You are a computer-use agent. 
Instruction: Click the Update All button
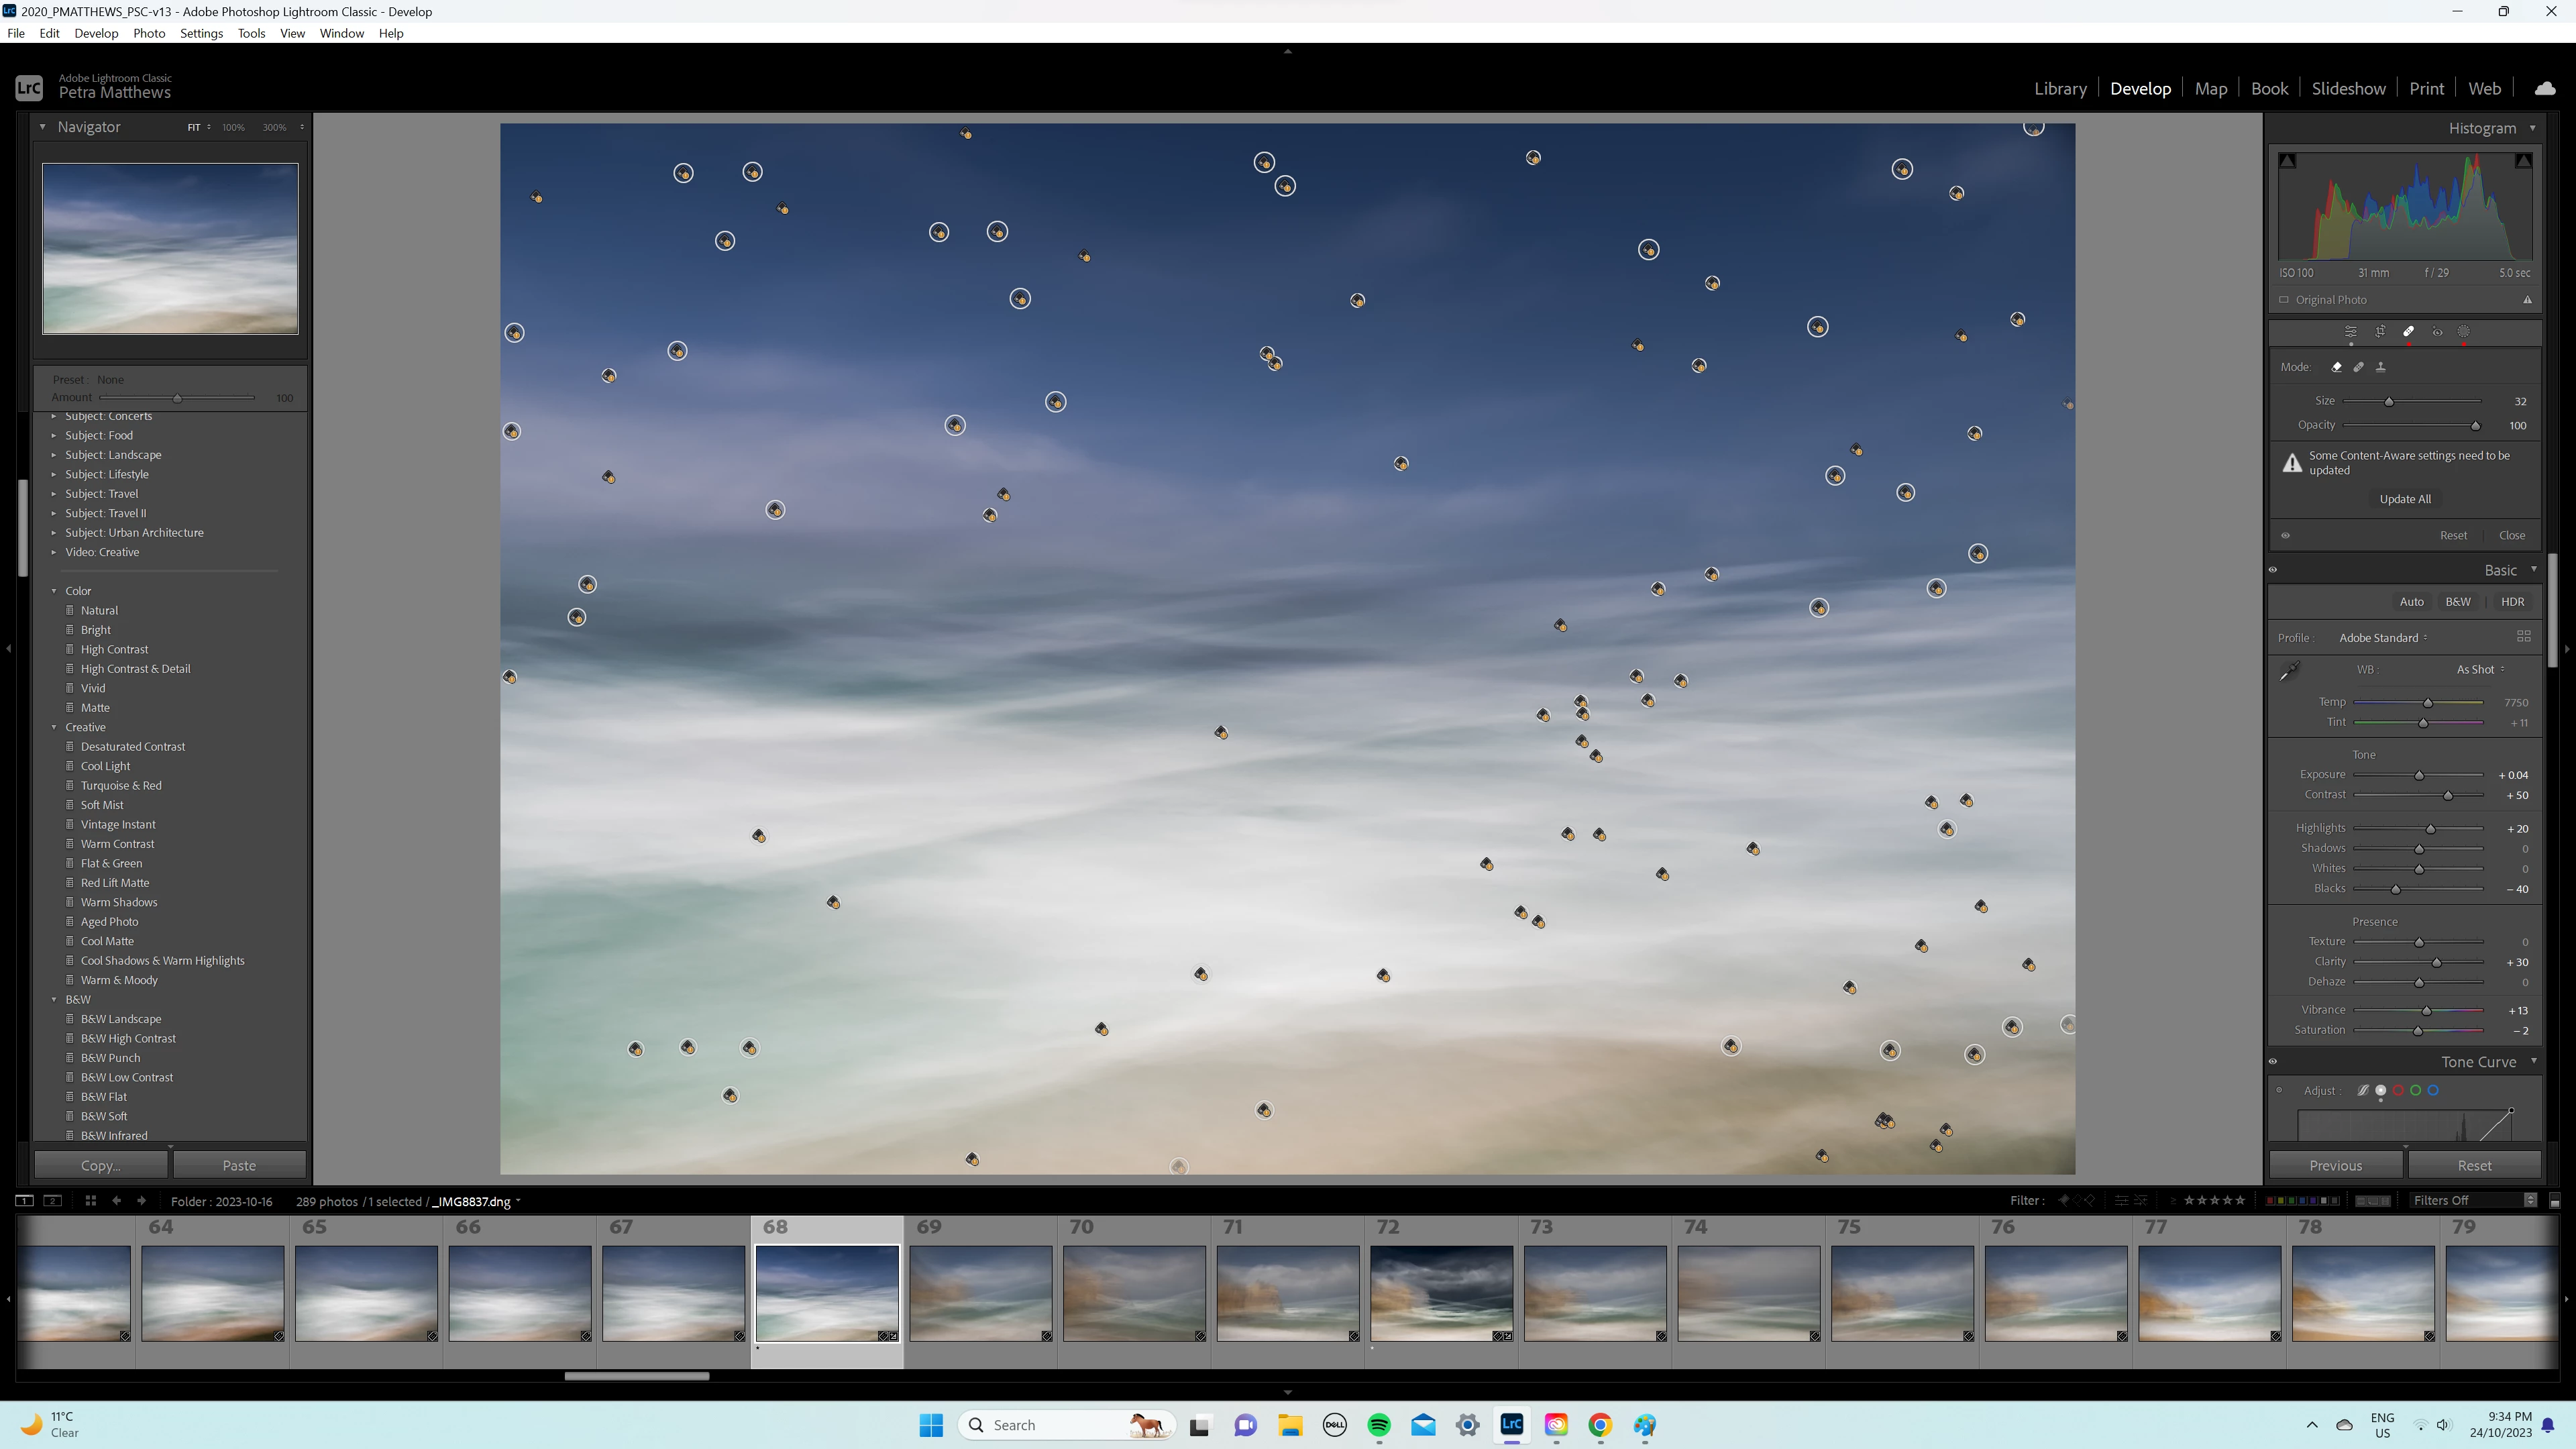point(2404,499)
